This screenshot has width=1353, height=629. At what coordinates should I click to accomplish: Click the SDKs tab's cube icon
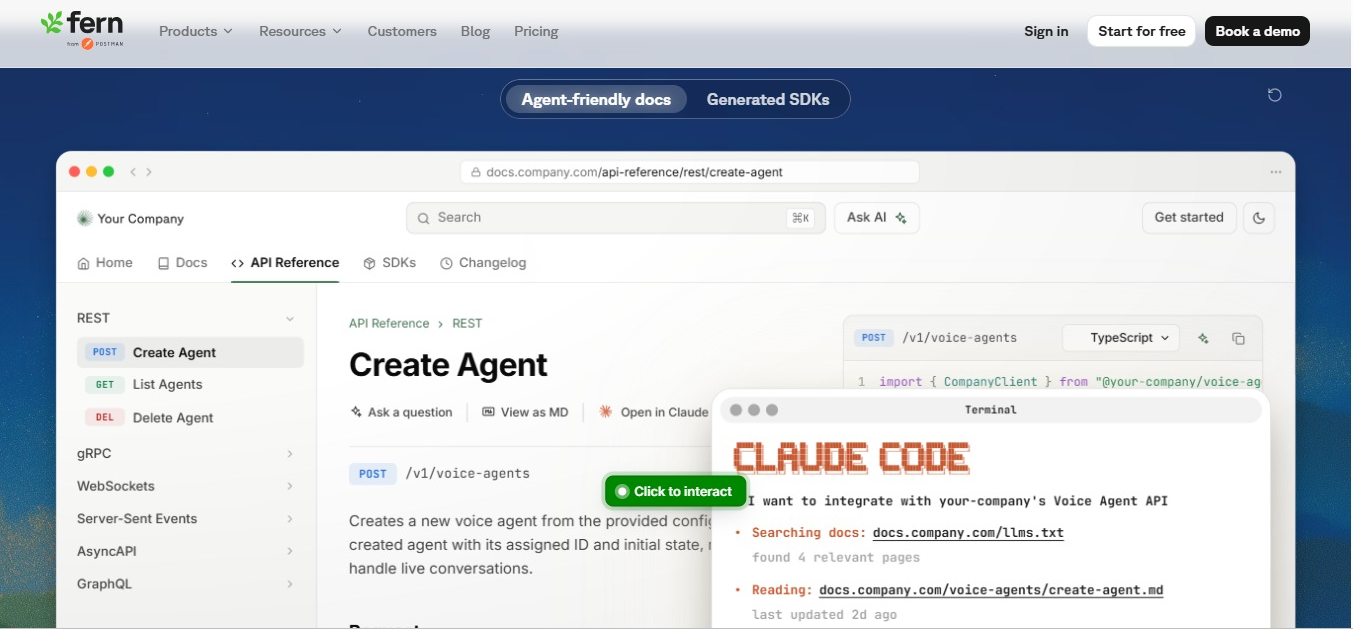pyautogui.click(x=370, y=263)
